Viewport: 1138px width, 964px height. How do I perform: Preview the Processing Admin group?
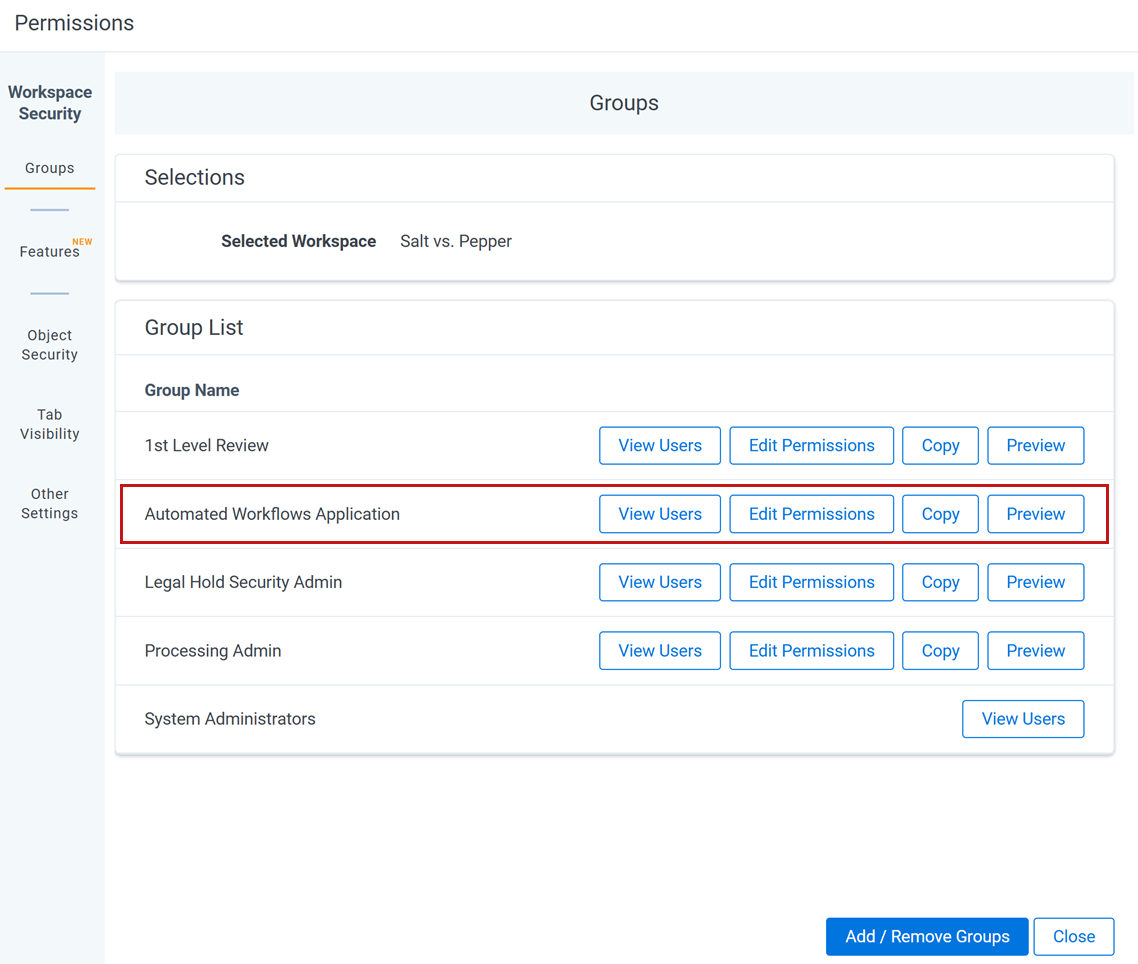click(1036, 650)
